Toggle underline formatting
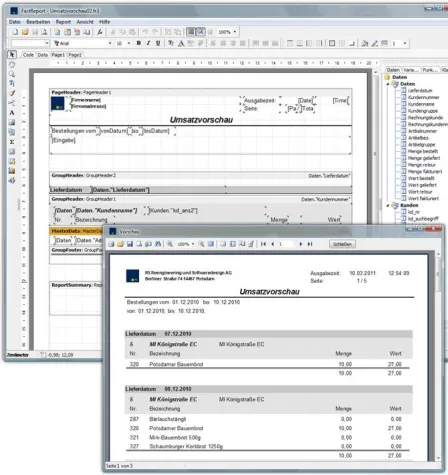448x475 pixels. pyautogui.click(x=158, y=43)
